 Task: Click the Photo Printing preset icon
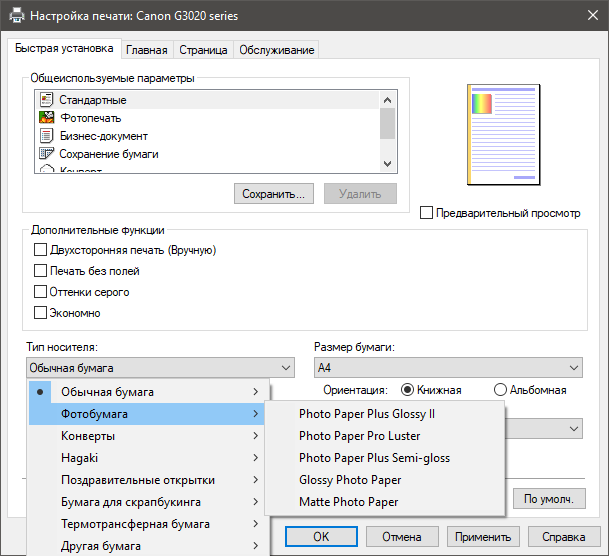coord(46,118)
